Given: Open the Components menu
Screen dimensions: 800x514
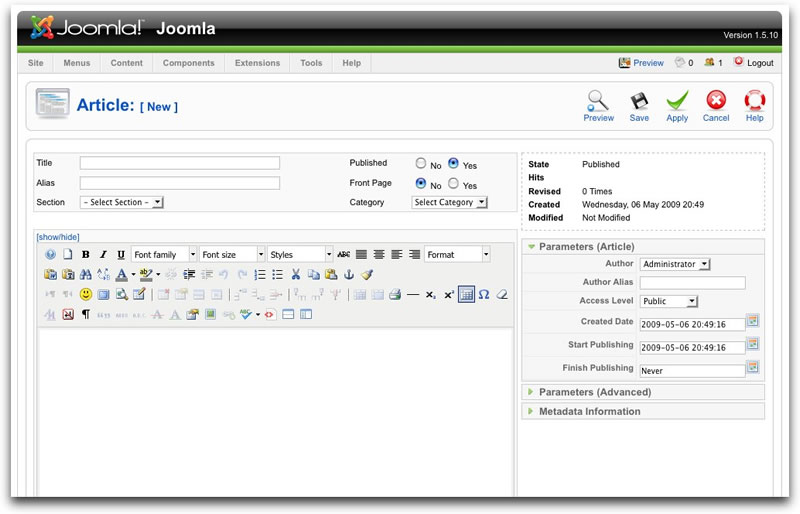Looking at the screenshot, I should [188, 63].
